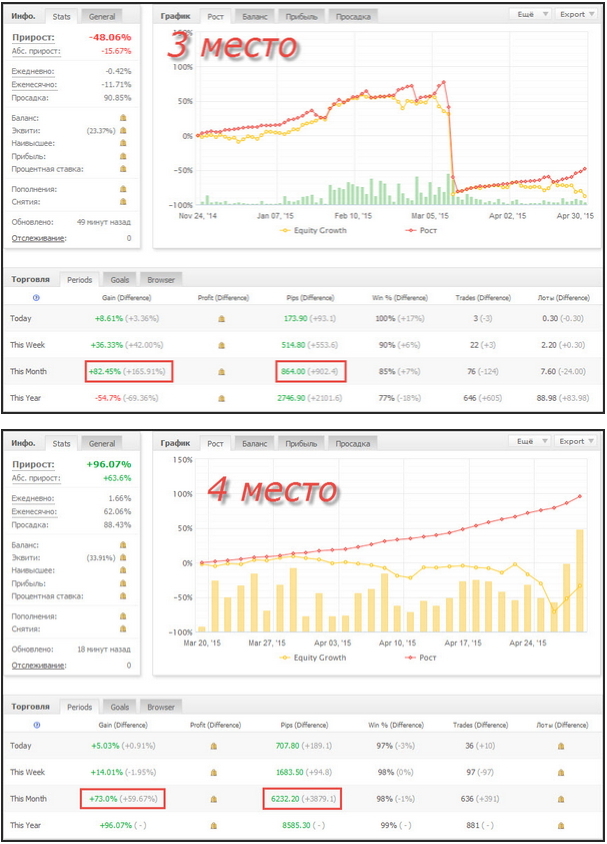The image size is (607, 844).
Task: Click the Наивысшее lock icon in the upper widget
Action: point(123,143)
